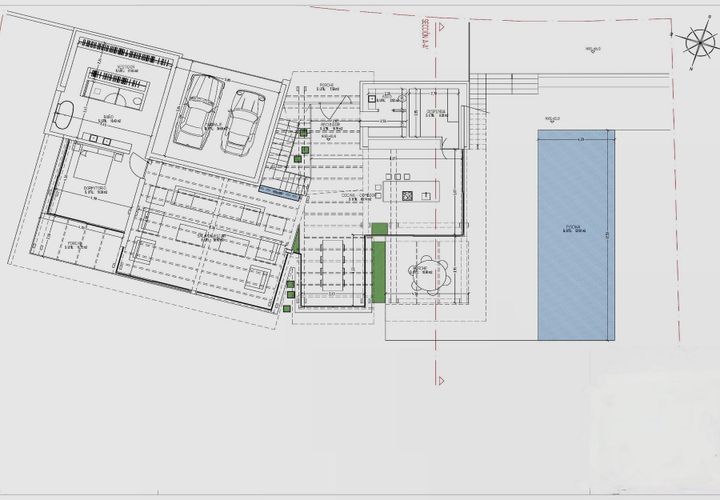Click the right car in the garage

241,122
